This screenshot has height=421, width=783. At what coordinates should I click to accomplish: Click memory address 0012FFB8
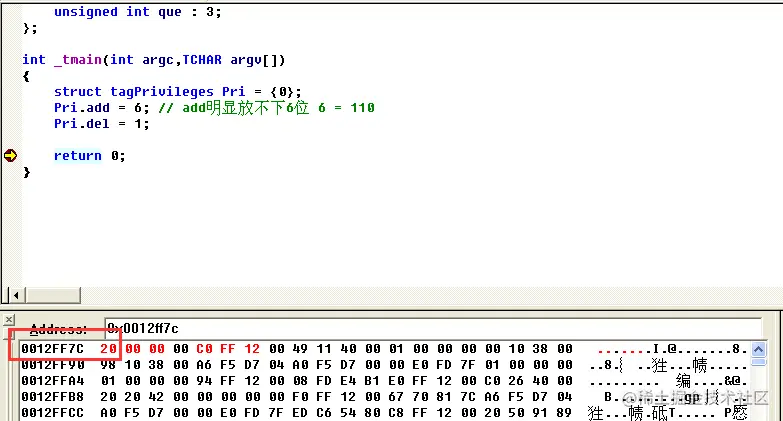pos(52,397)
